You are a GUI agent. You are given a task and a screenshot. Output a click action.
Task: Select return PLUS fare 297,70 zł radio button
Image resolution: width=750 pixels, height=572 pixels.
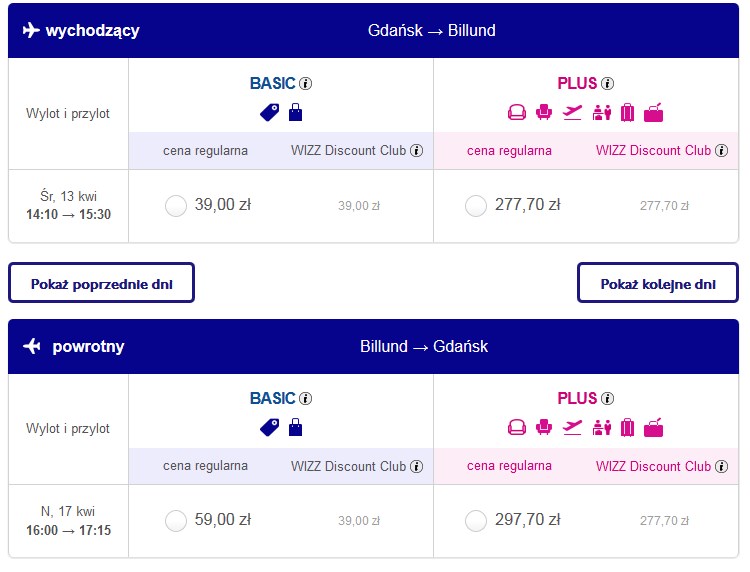pos(476,520)
